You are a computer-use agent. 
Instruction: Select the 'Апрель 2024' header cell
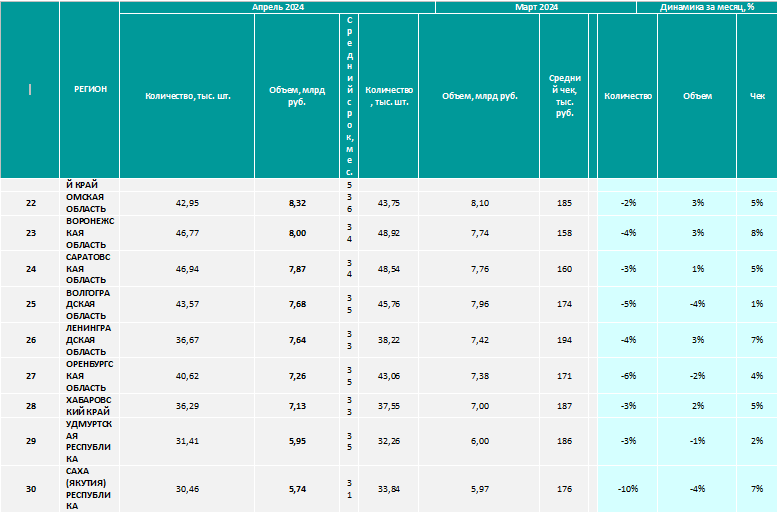277,7
